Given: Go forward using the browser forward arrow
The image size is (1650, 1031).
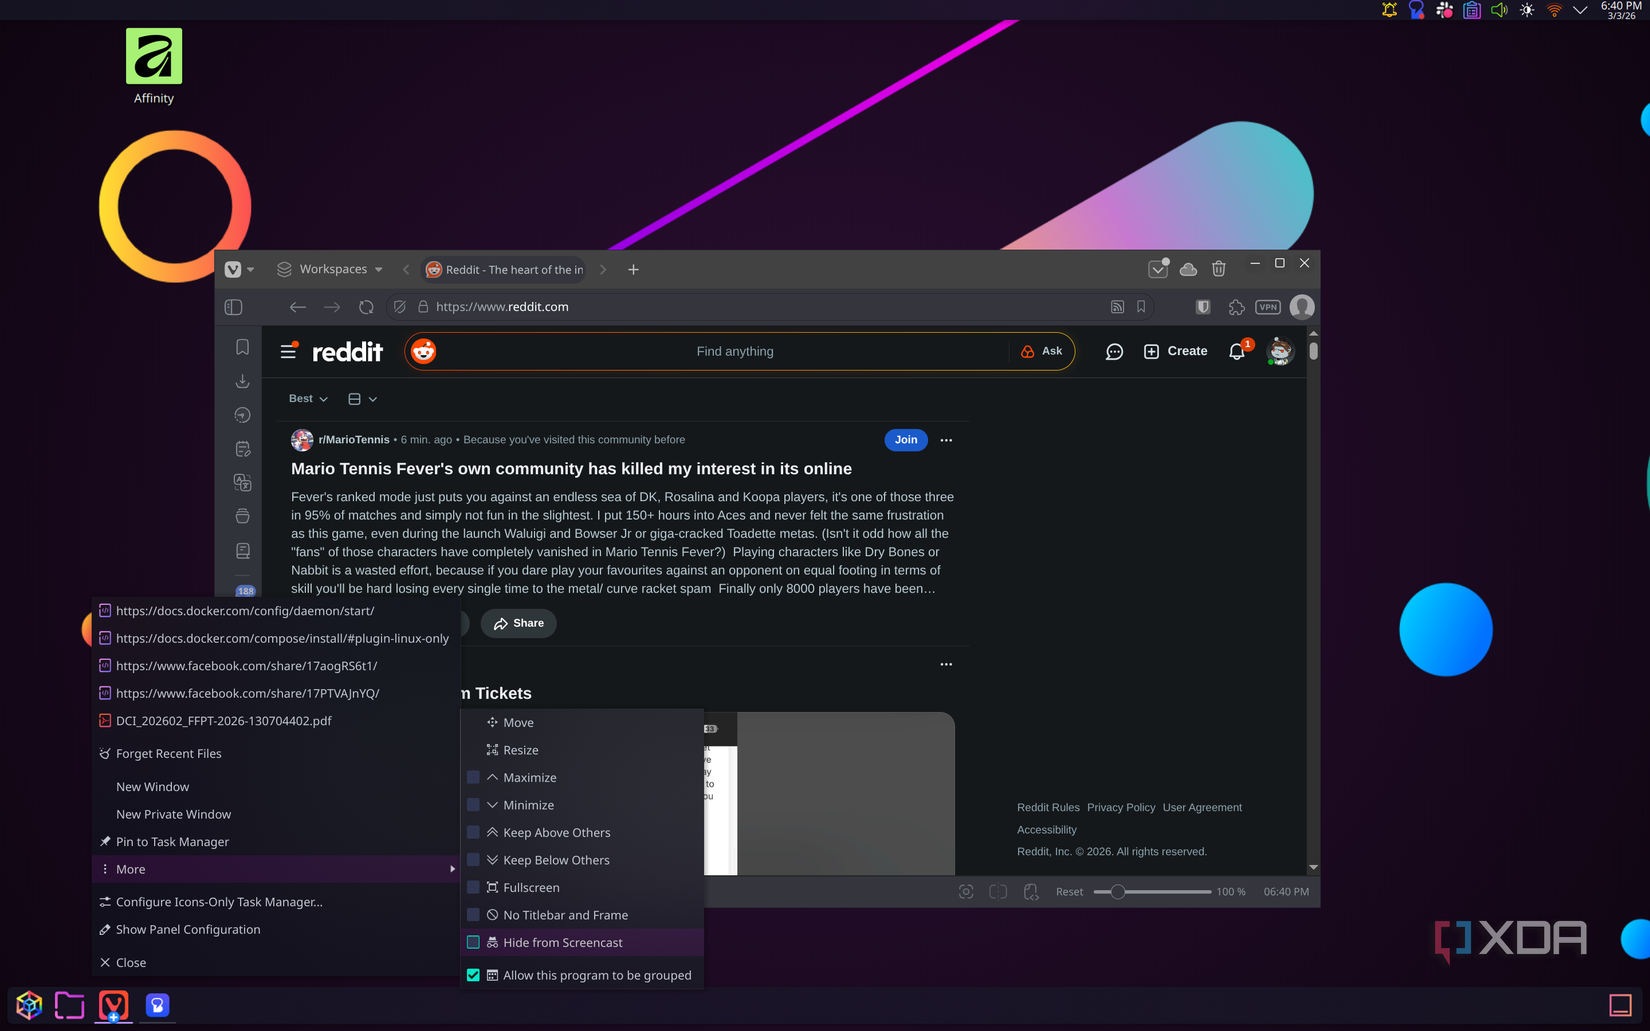Looking at the screenshot, I should 332,307.
